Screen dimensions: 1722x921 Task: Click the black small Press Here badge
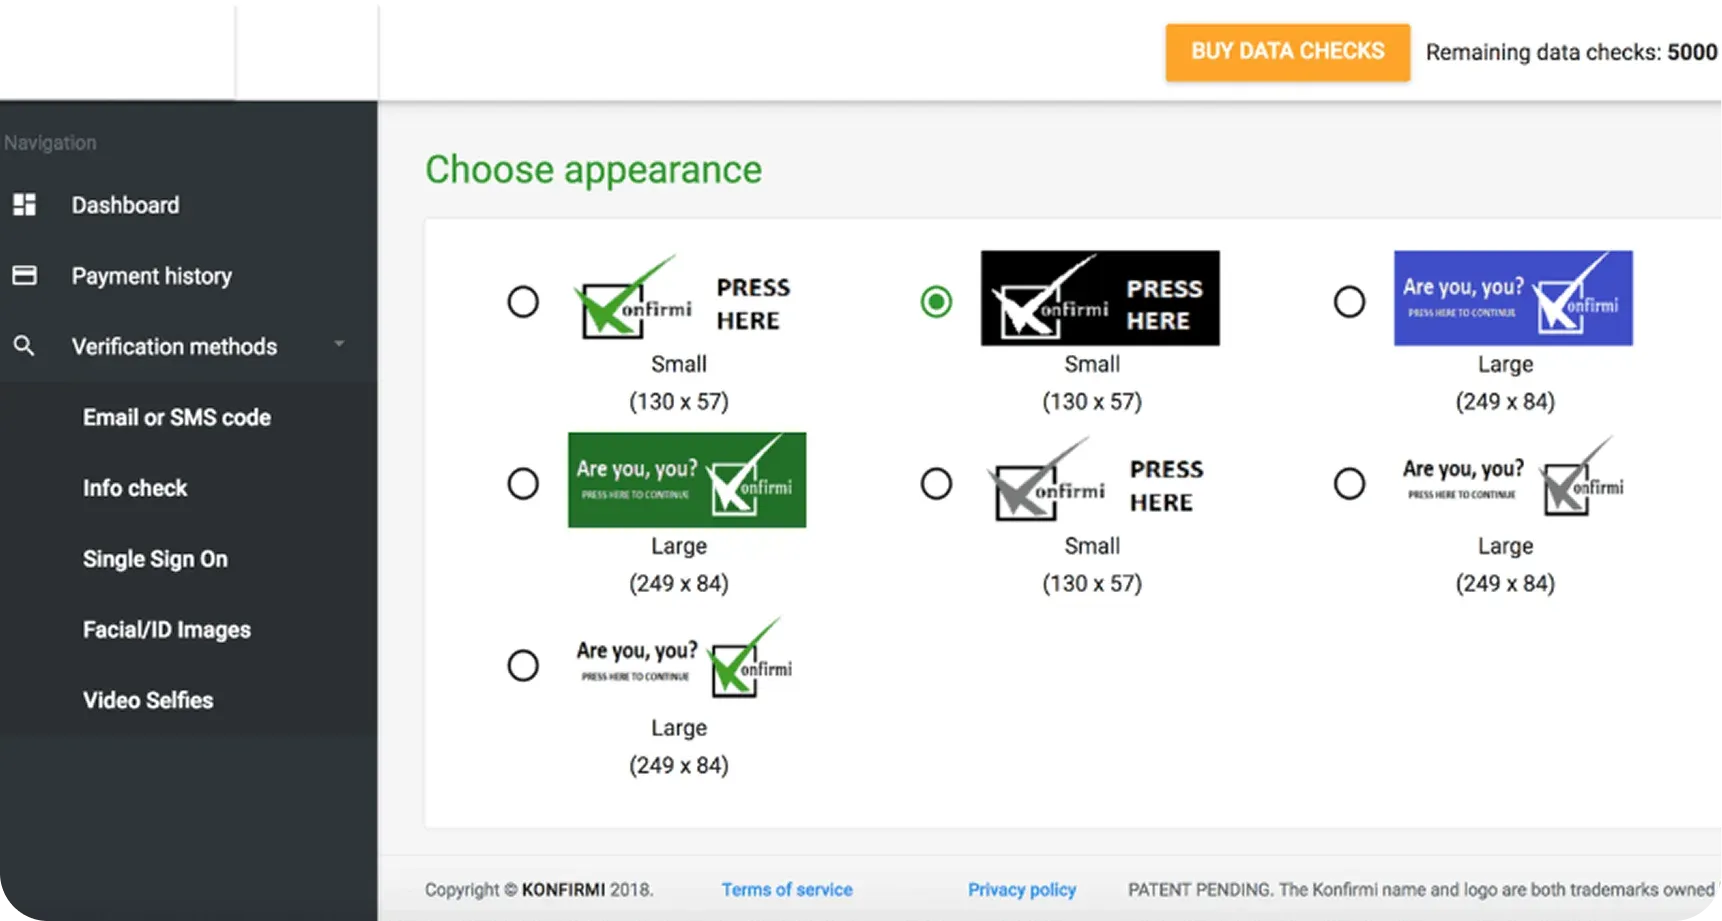(x=1099, y=298)
